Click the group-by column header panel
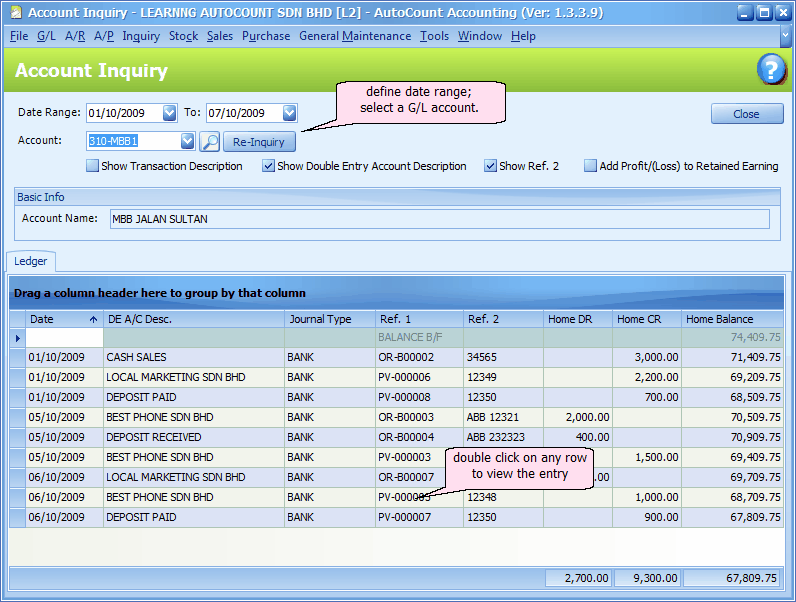Viewport: 796px width, 602px height. click(396, 293)
